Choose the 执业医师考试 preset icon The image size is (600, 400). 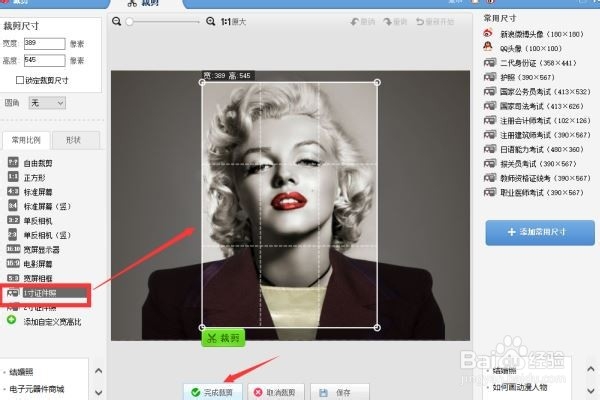pos(490,192)
